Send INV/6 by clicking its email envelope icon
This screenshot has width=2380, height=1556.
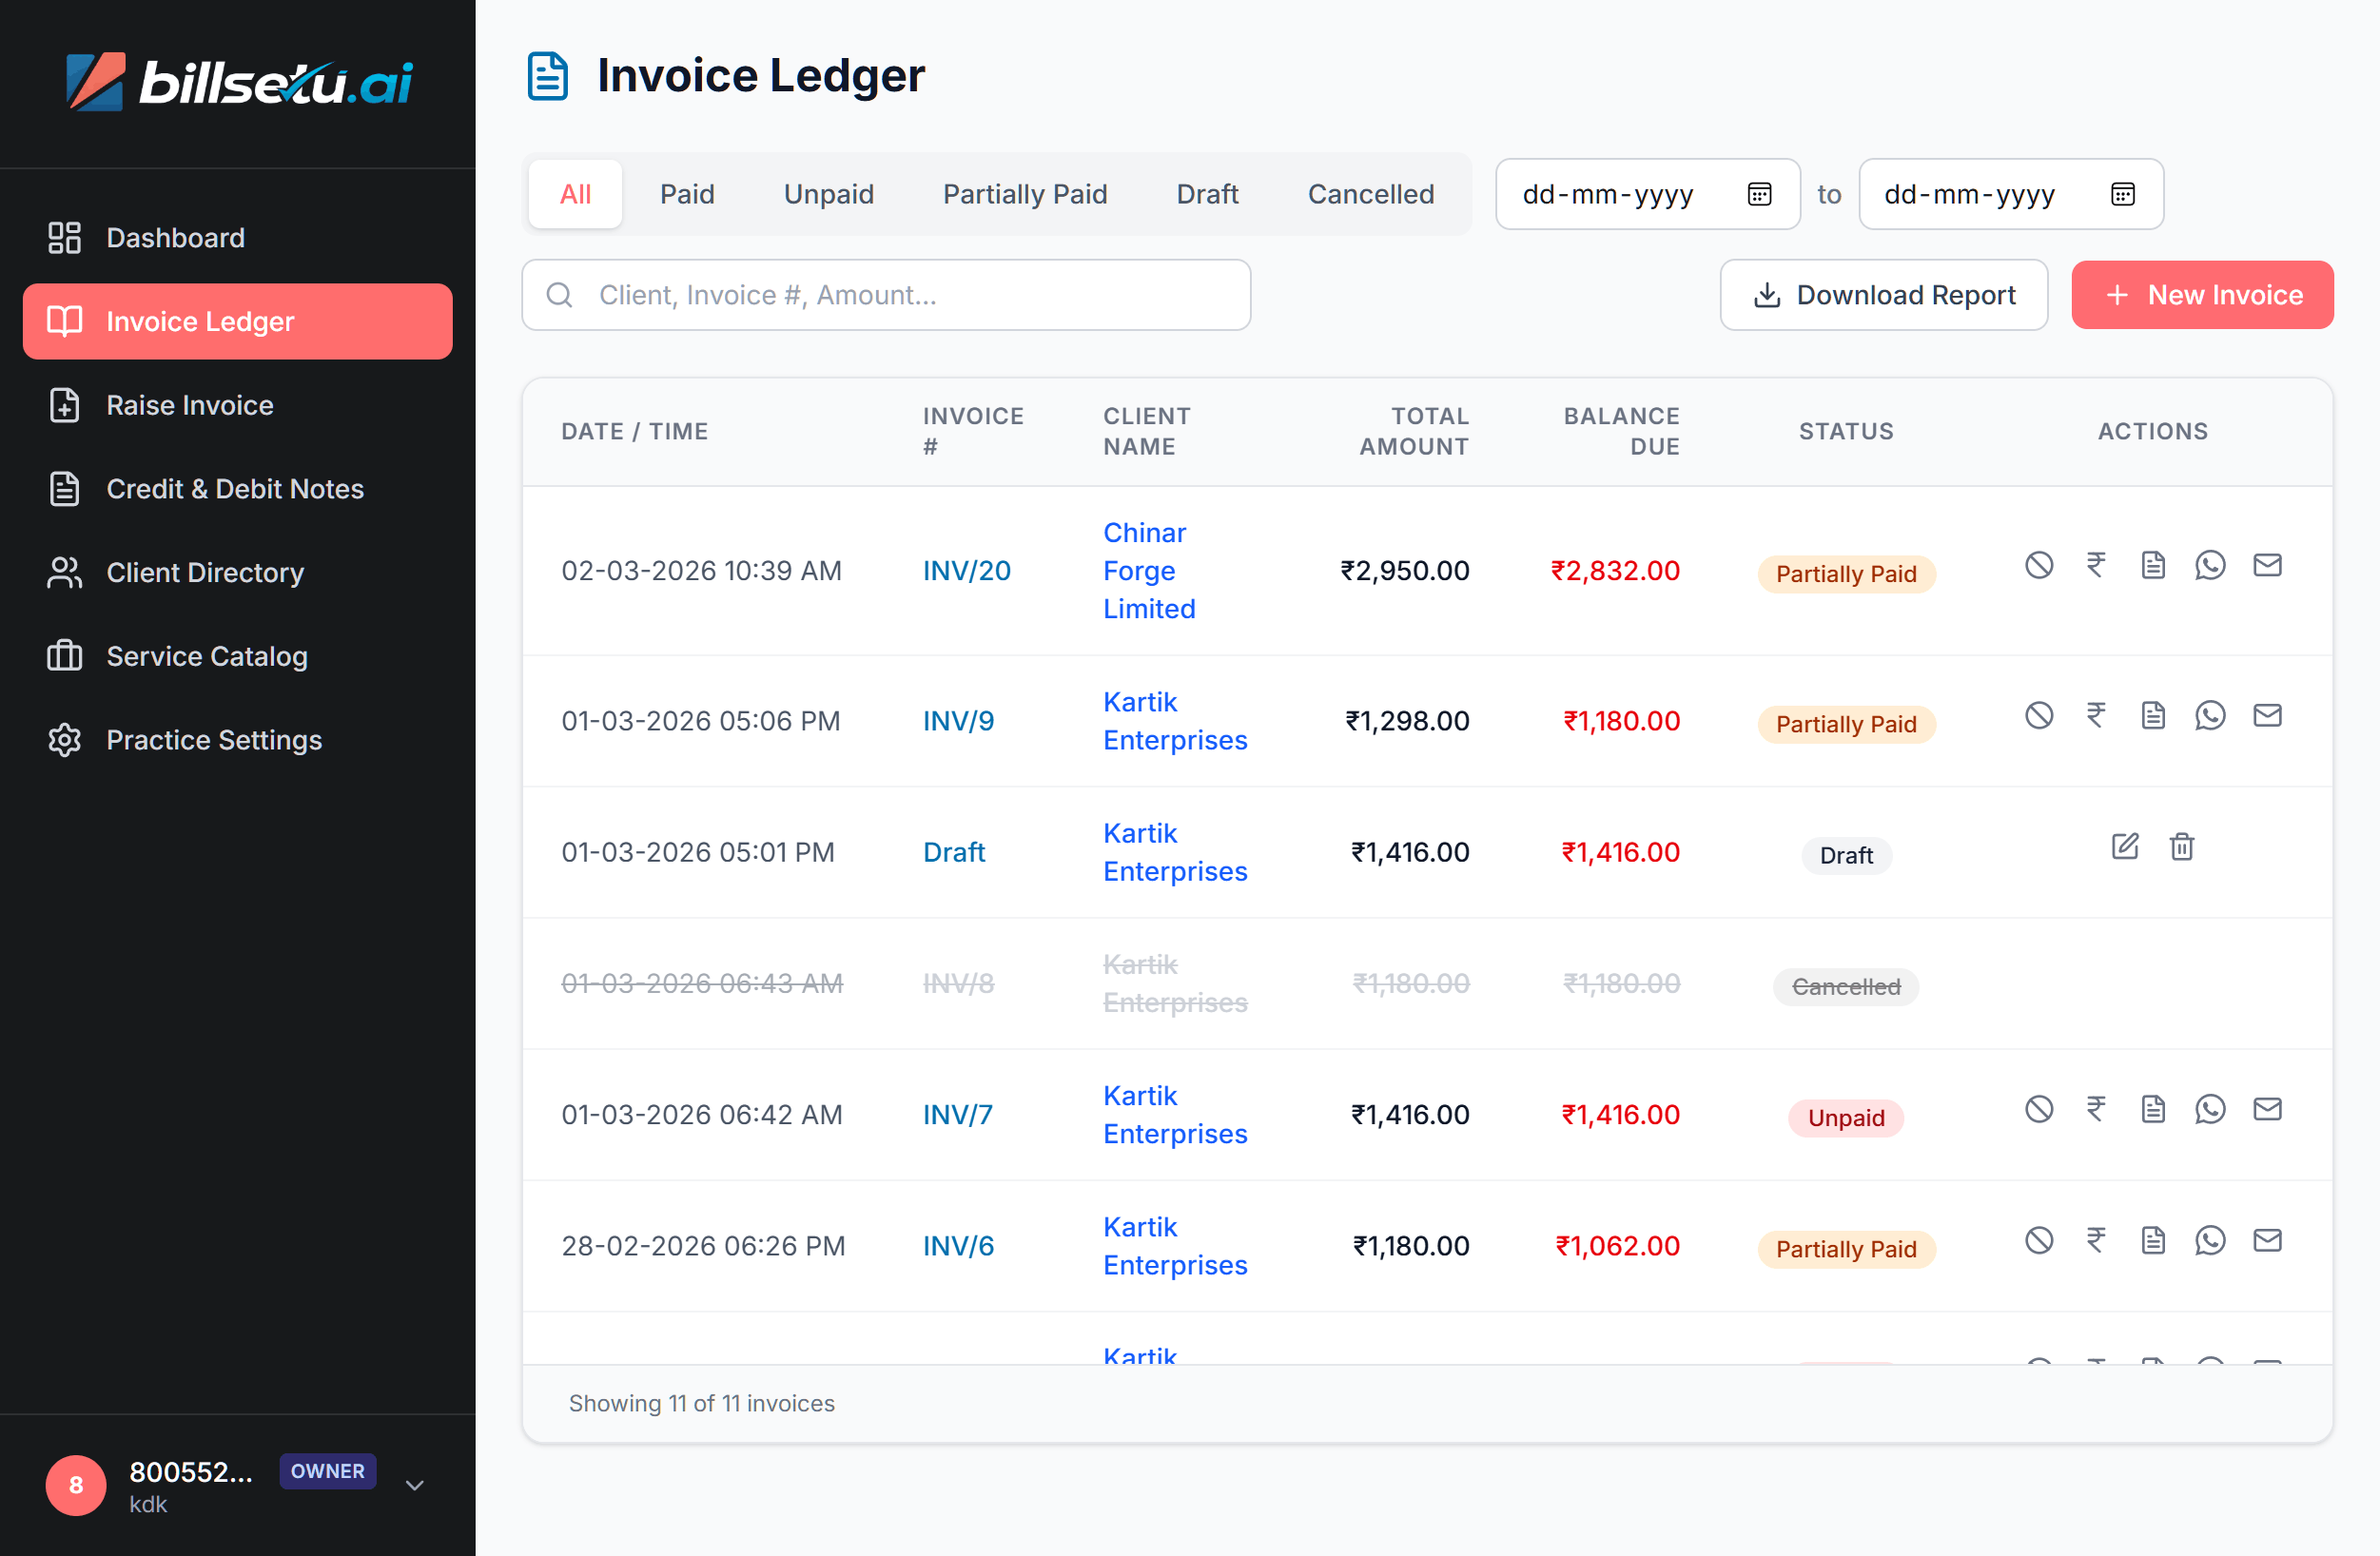click(x=2268, y=1239)
